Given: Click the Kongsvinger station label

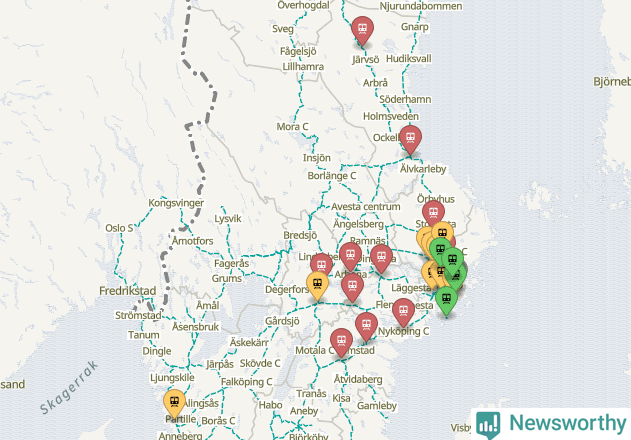Looking at the screenshot, I should (176, 202).
